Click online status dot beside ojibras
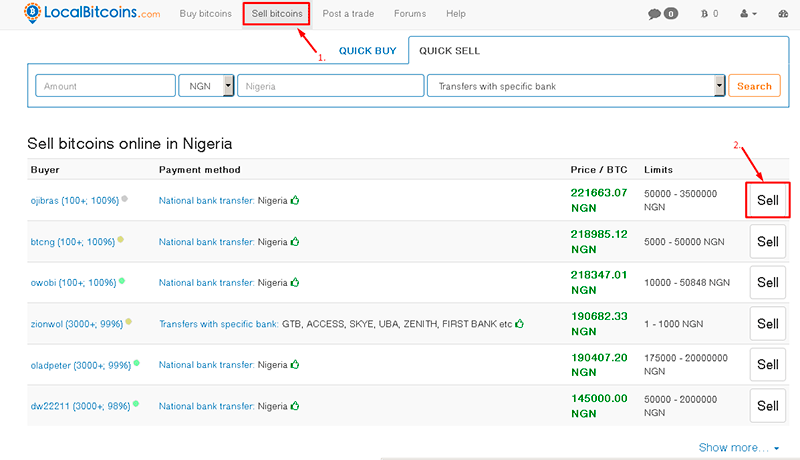The image size is (800, 460). coord(124,198)
